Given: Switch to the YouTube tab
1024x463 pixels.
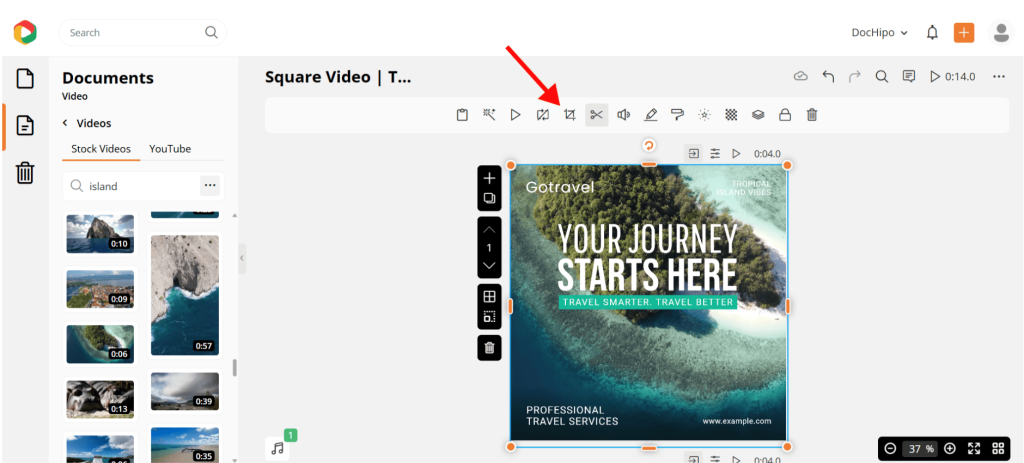Looking at the screenshot, I should [170, 149].
